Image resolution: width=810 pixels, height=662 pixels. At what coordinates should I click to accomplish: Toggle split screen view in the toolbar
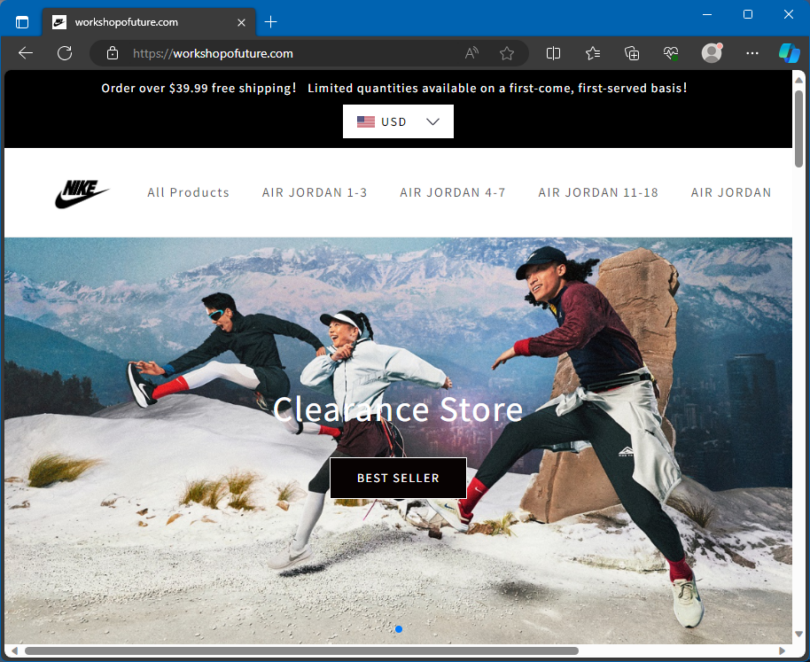[552, 53]
